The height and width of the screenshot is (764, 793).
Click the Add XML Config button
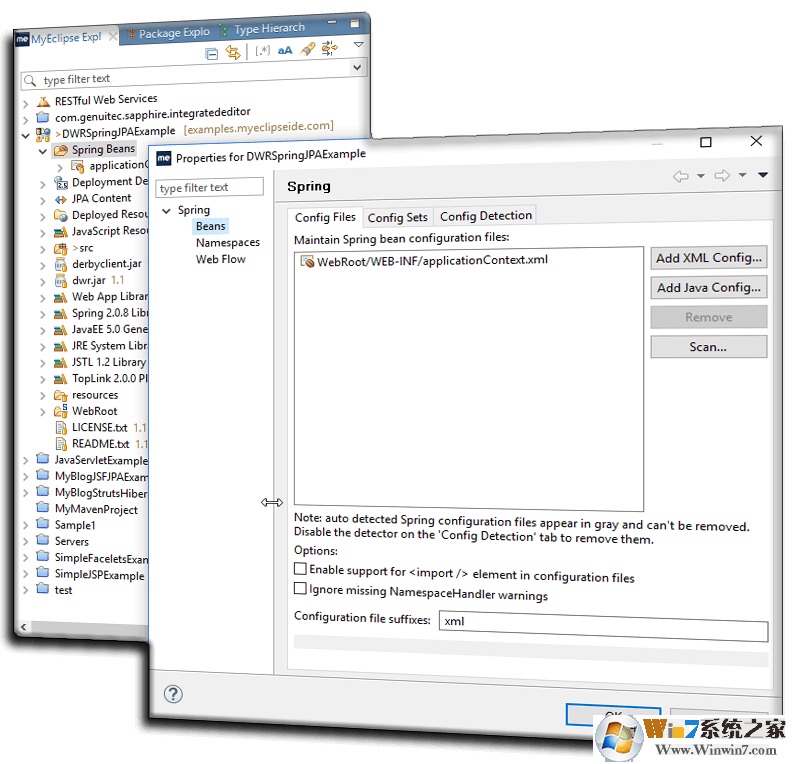708,258
